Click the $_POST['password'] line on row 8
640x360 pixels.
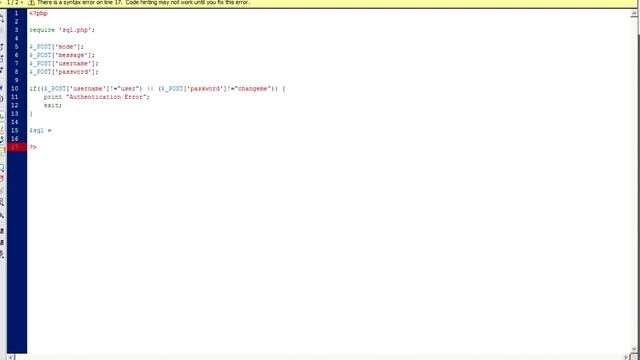[x=64, y=72]
